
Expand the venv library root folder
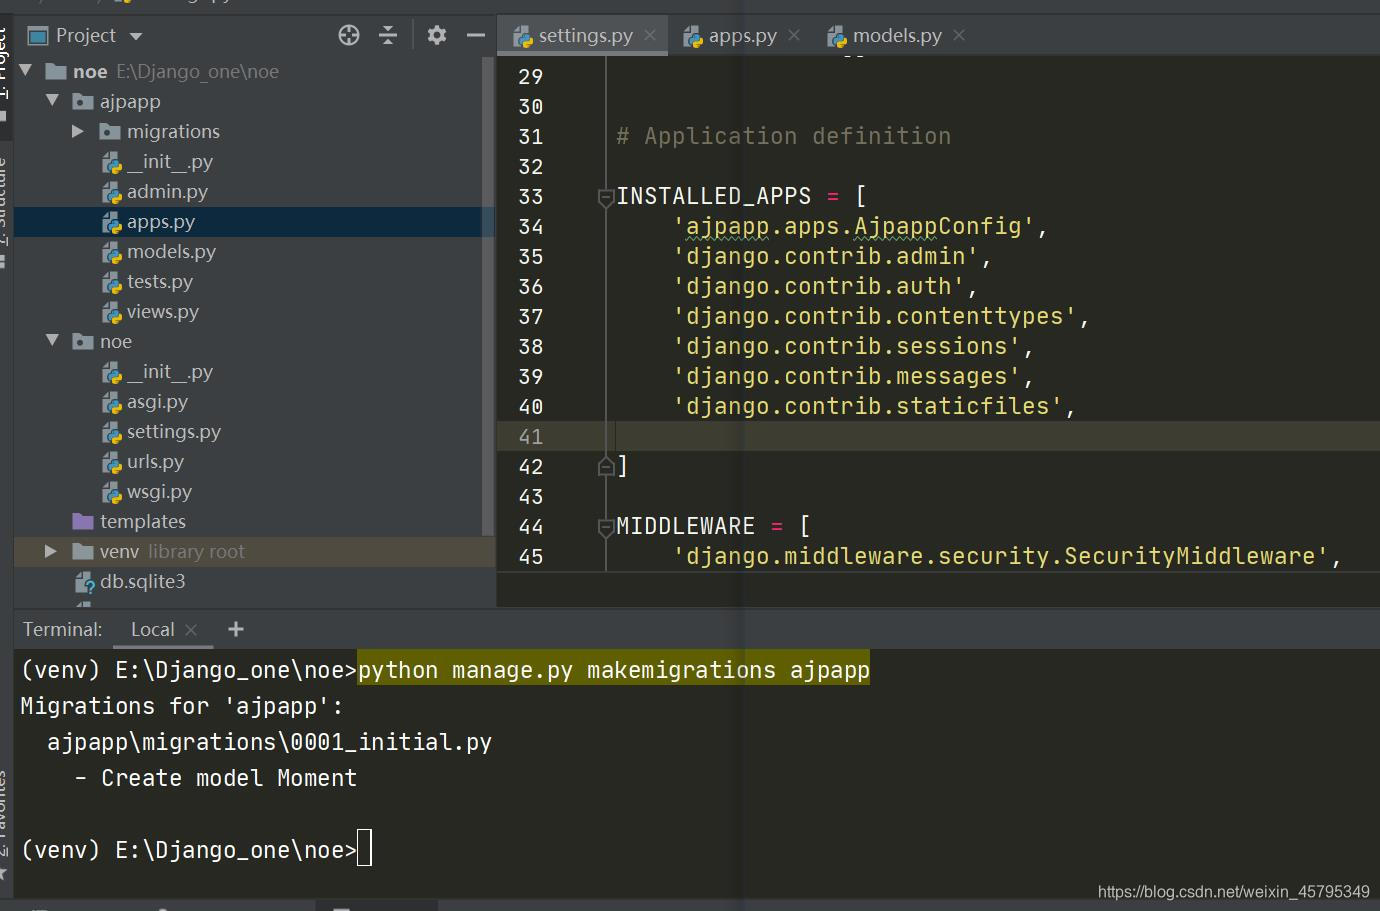(x=51, y=551)
